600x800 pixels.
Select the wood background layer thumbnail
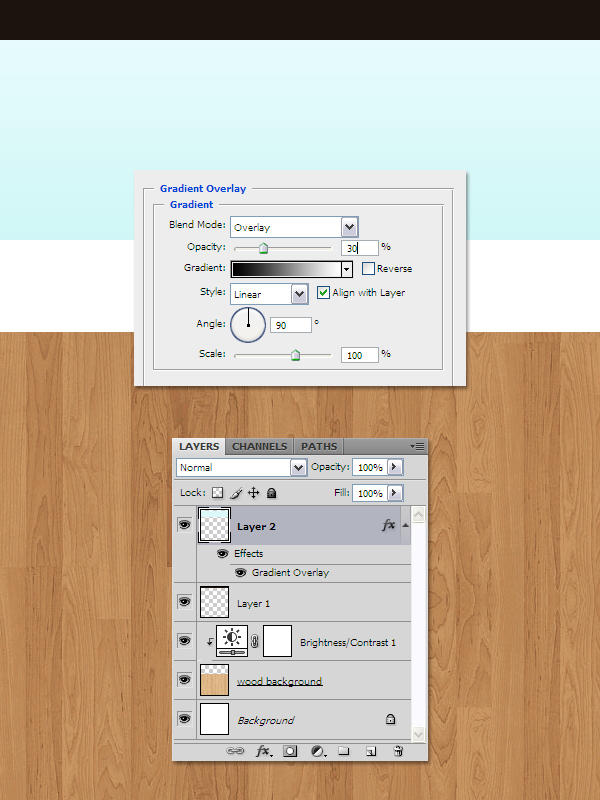pyautogui.click(x=214, y=680)
